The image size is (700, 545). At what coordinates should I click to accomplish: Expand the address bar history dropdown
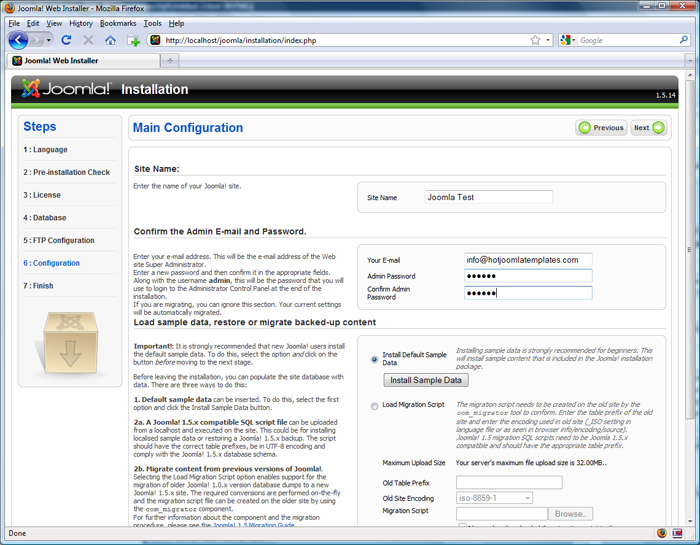tap(547, 40)
